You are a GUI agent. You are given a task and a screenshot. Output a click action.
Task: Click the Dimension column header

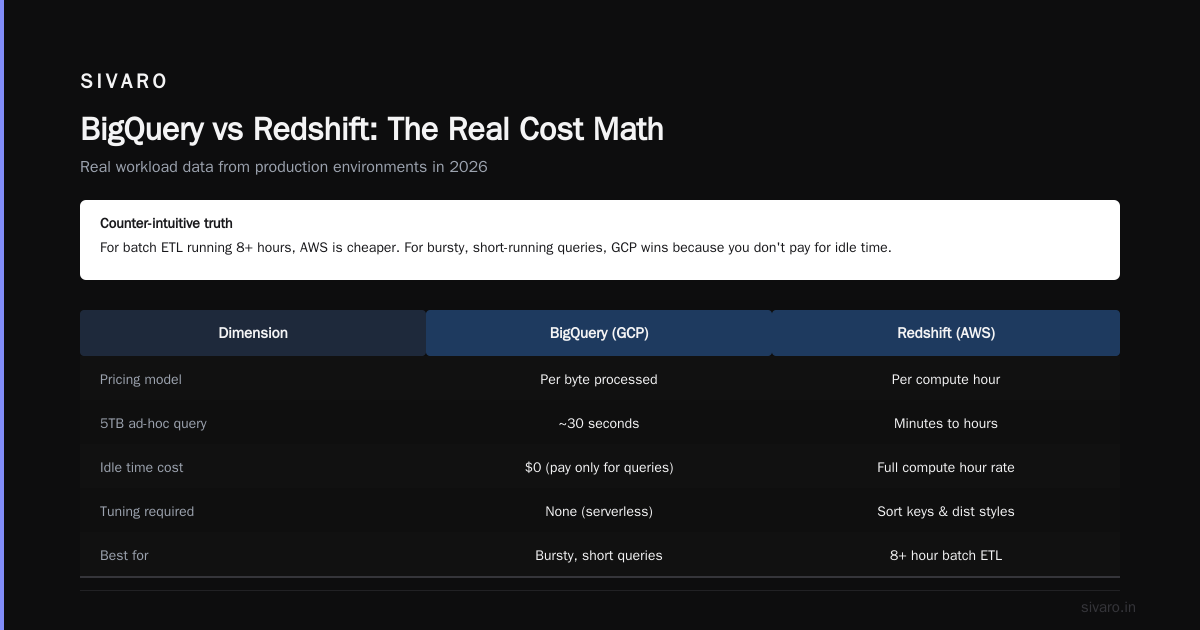[x=253, y=333]
